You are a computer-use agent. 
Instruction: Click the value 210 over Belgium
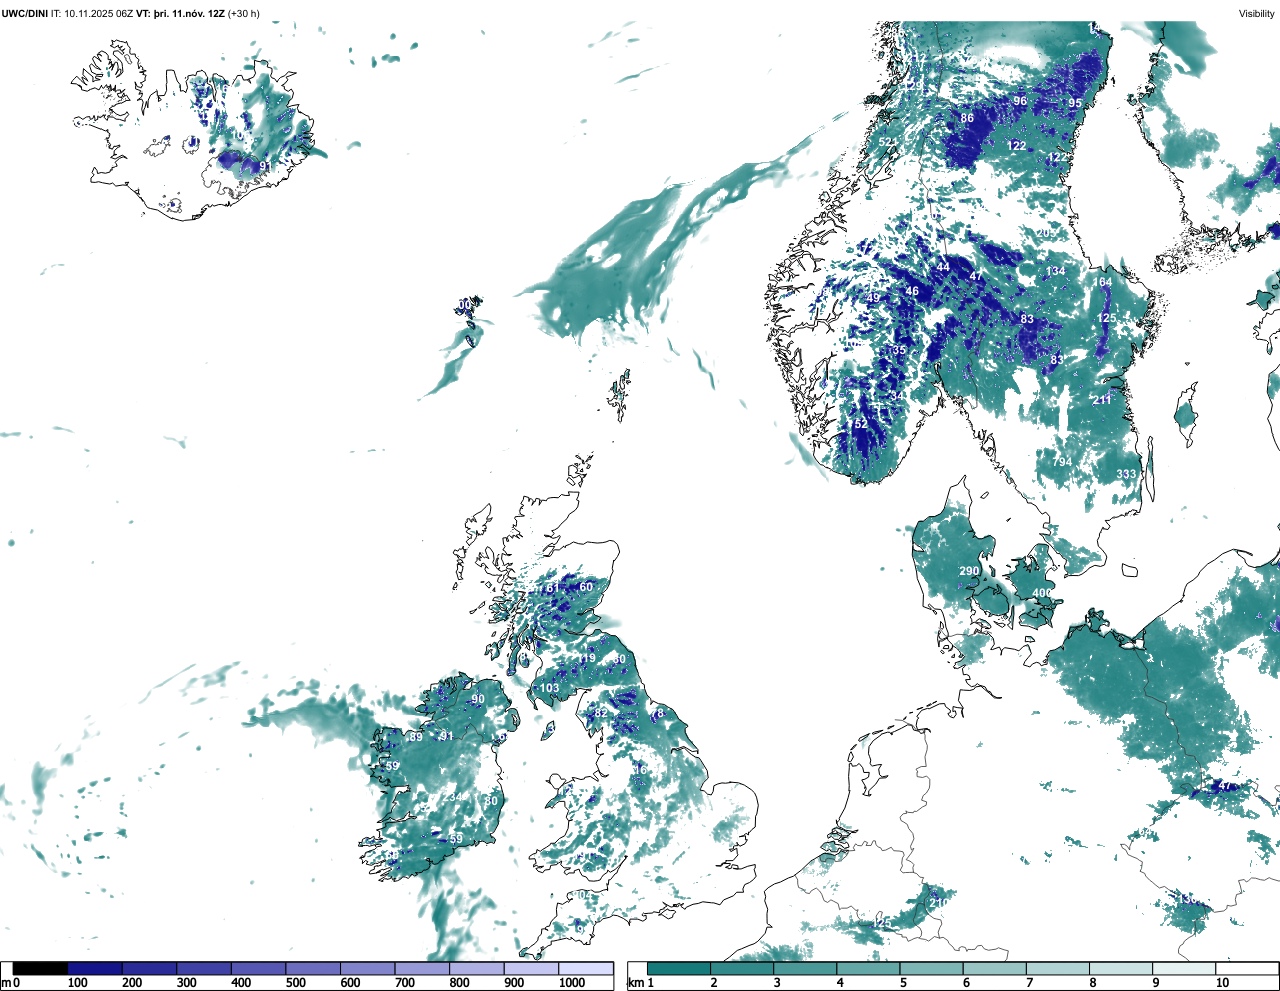938,903
